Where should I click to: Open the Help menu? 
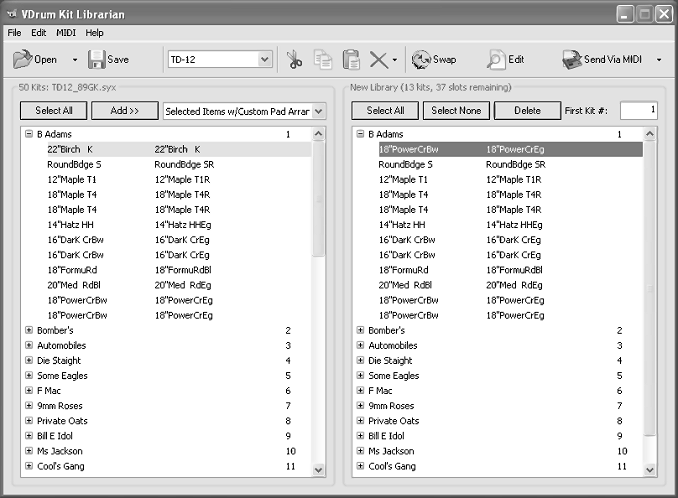94,33
